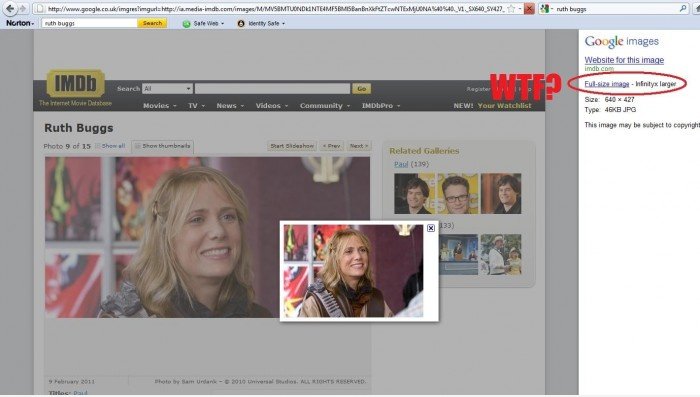
Task: Click the Norton Identity Safe icon
Action: (x=241, y=24)
